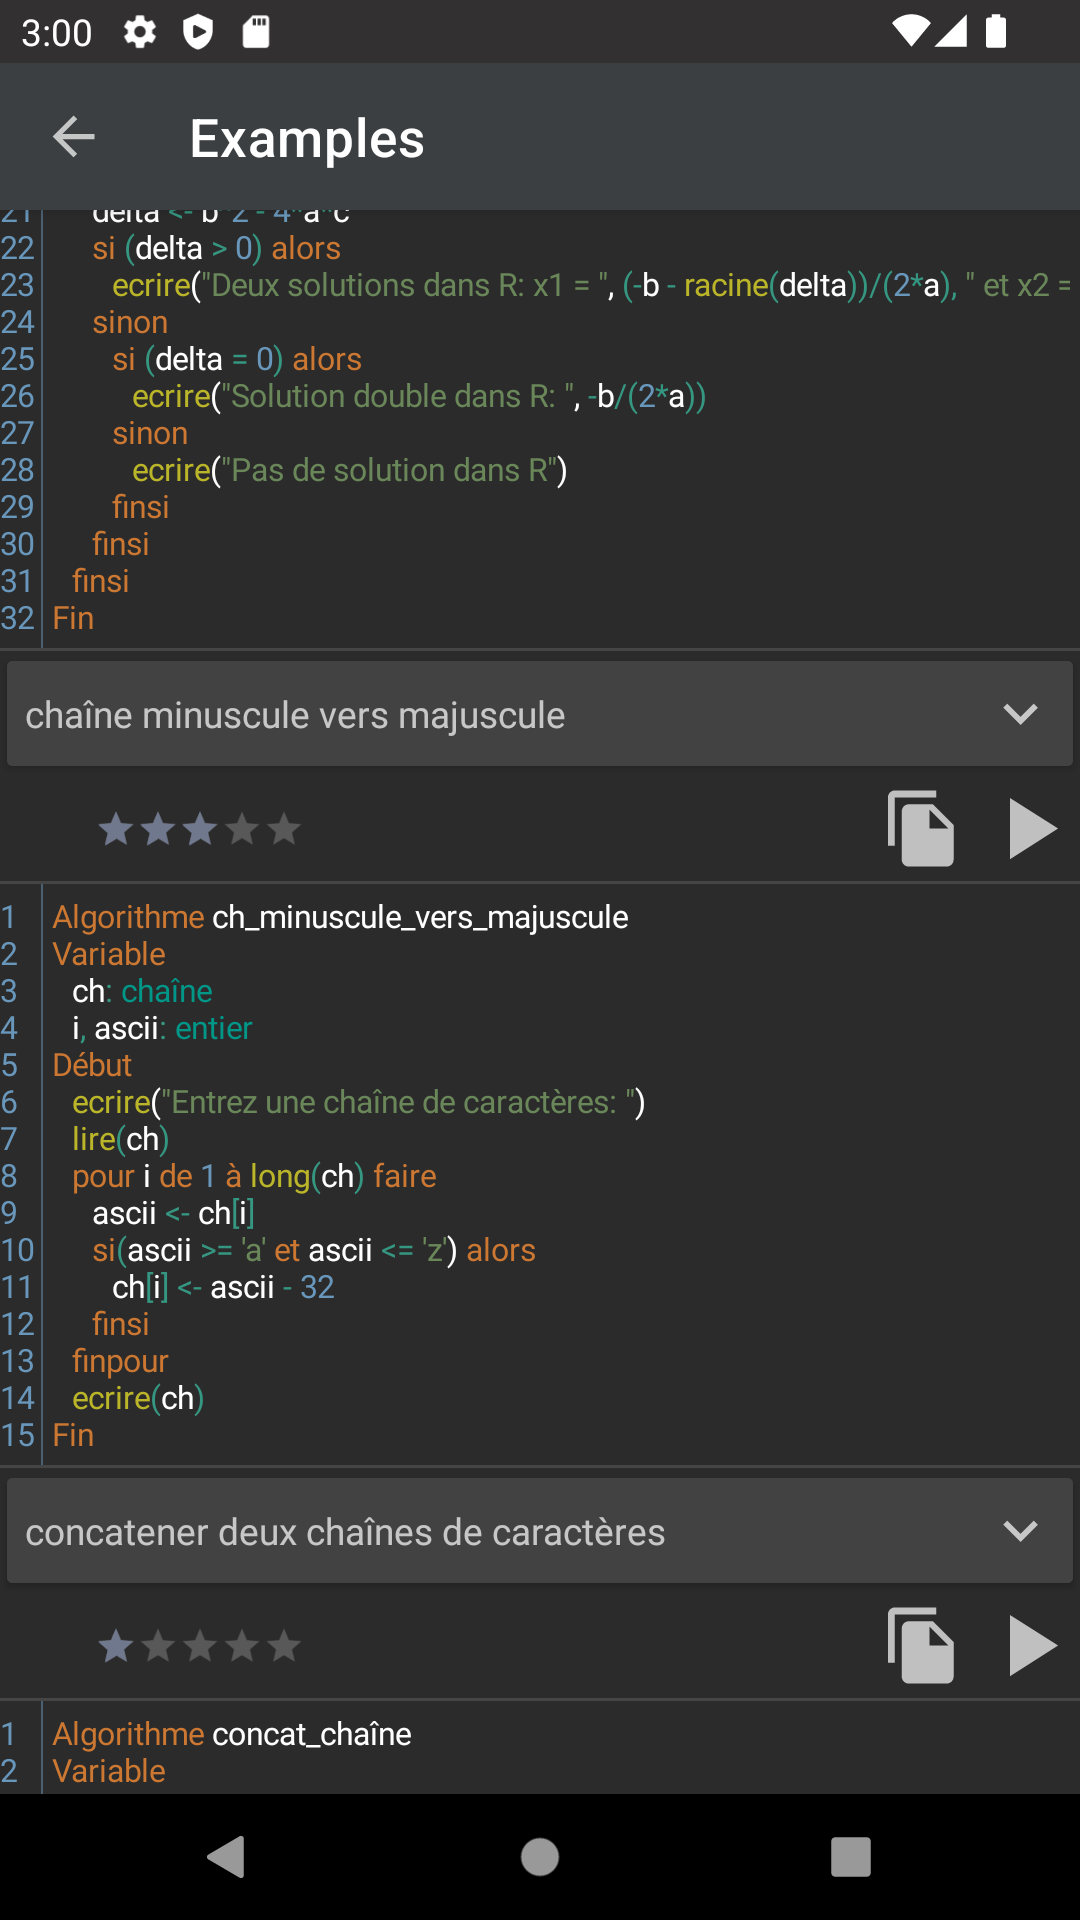Run the chaîne minuscule vers majuscule example

[1033, 828]
